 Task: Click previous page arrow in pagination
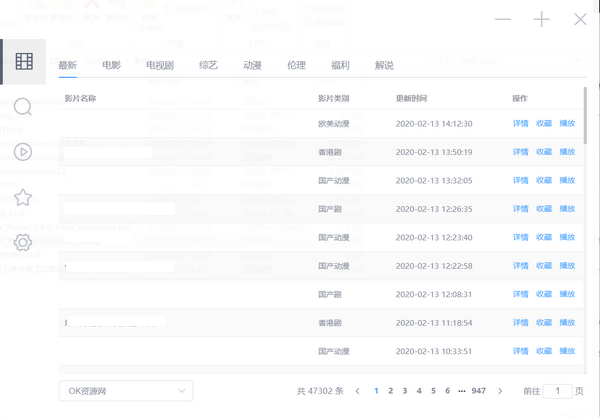pyautogui.click(x=357, y=391)
